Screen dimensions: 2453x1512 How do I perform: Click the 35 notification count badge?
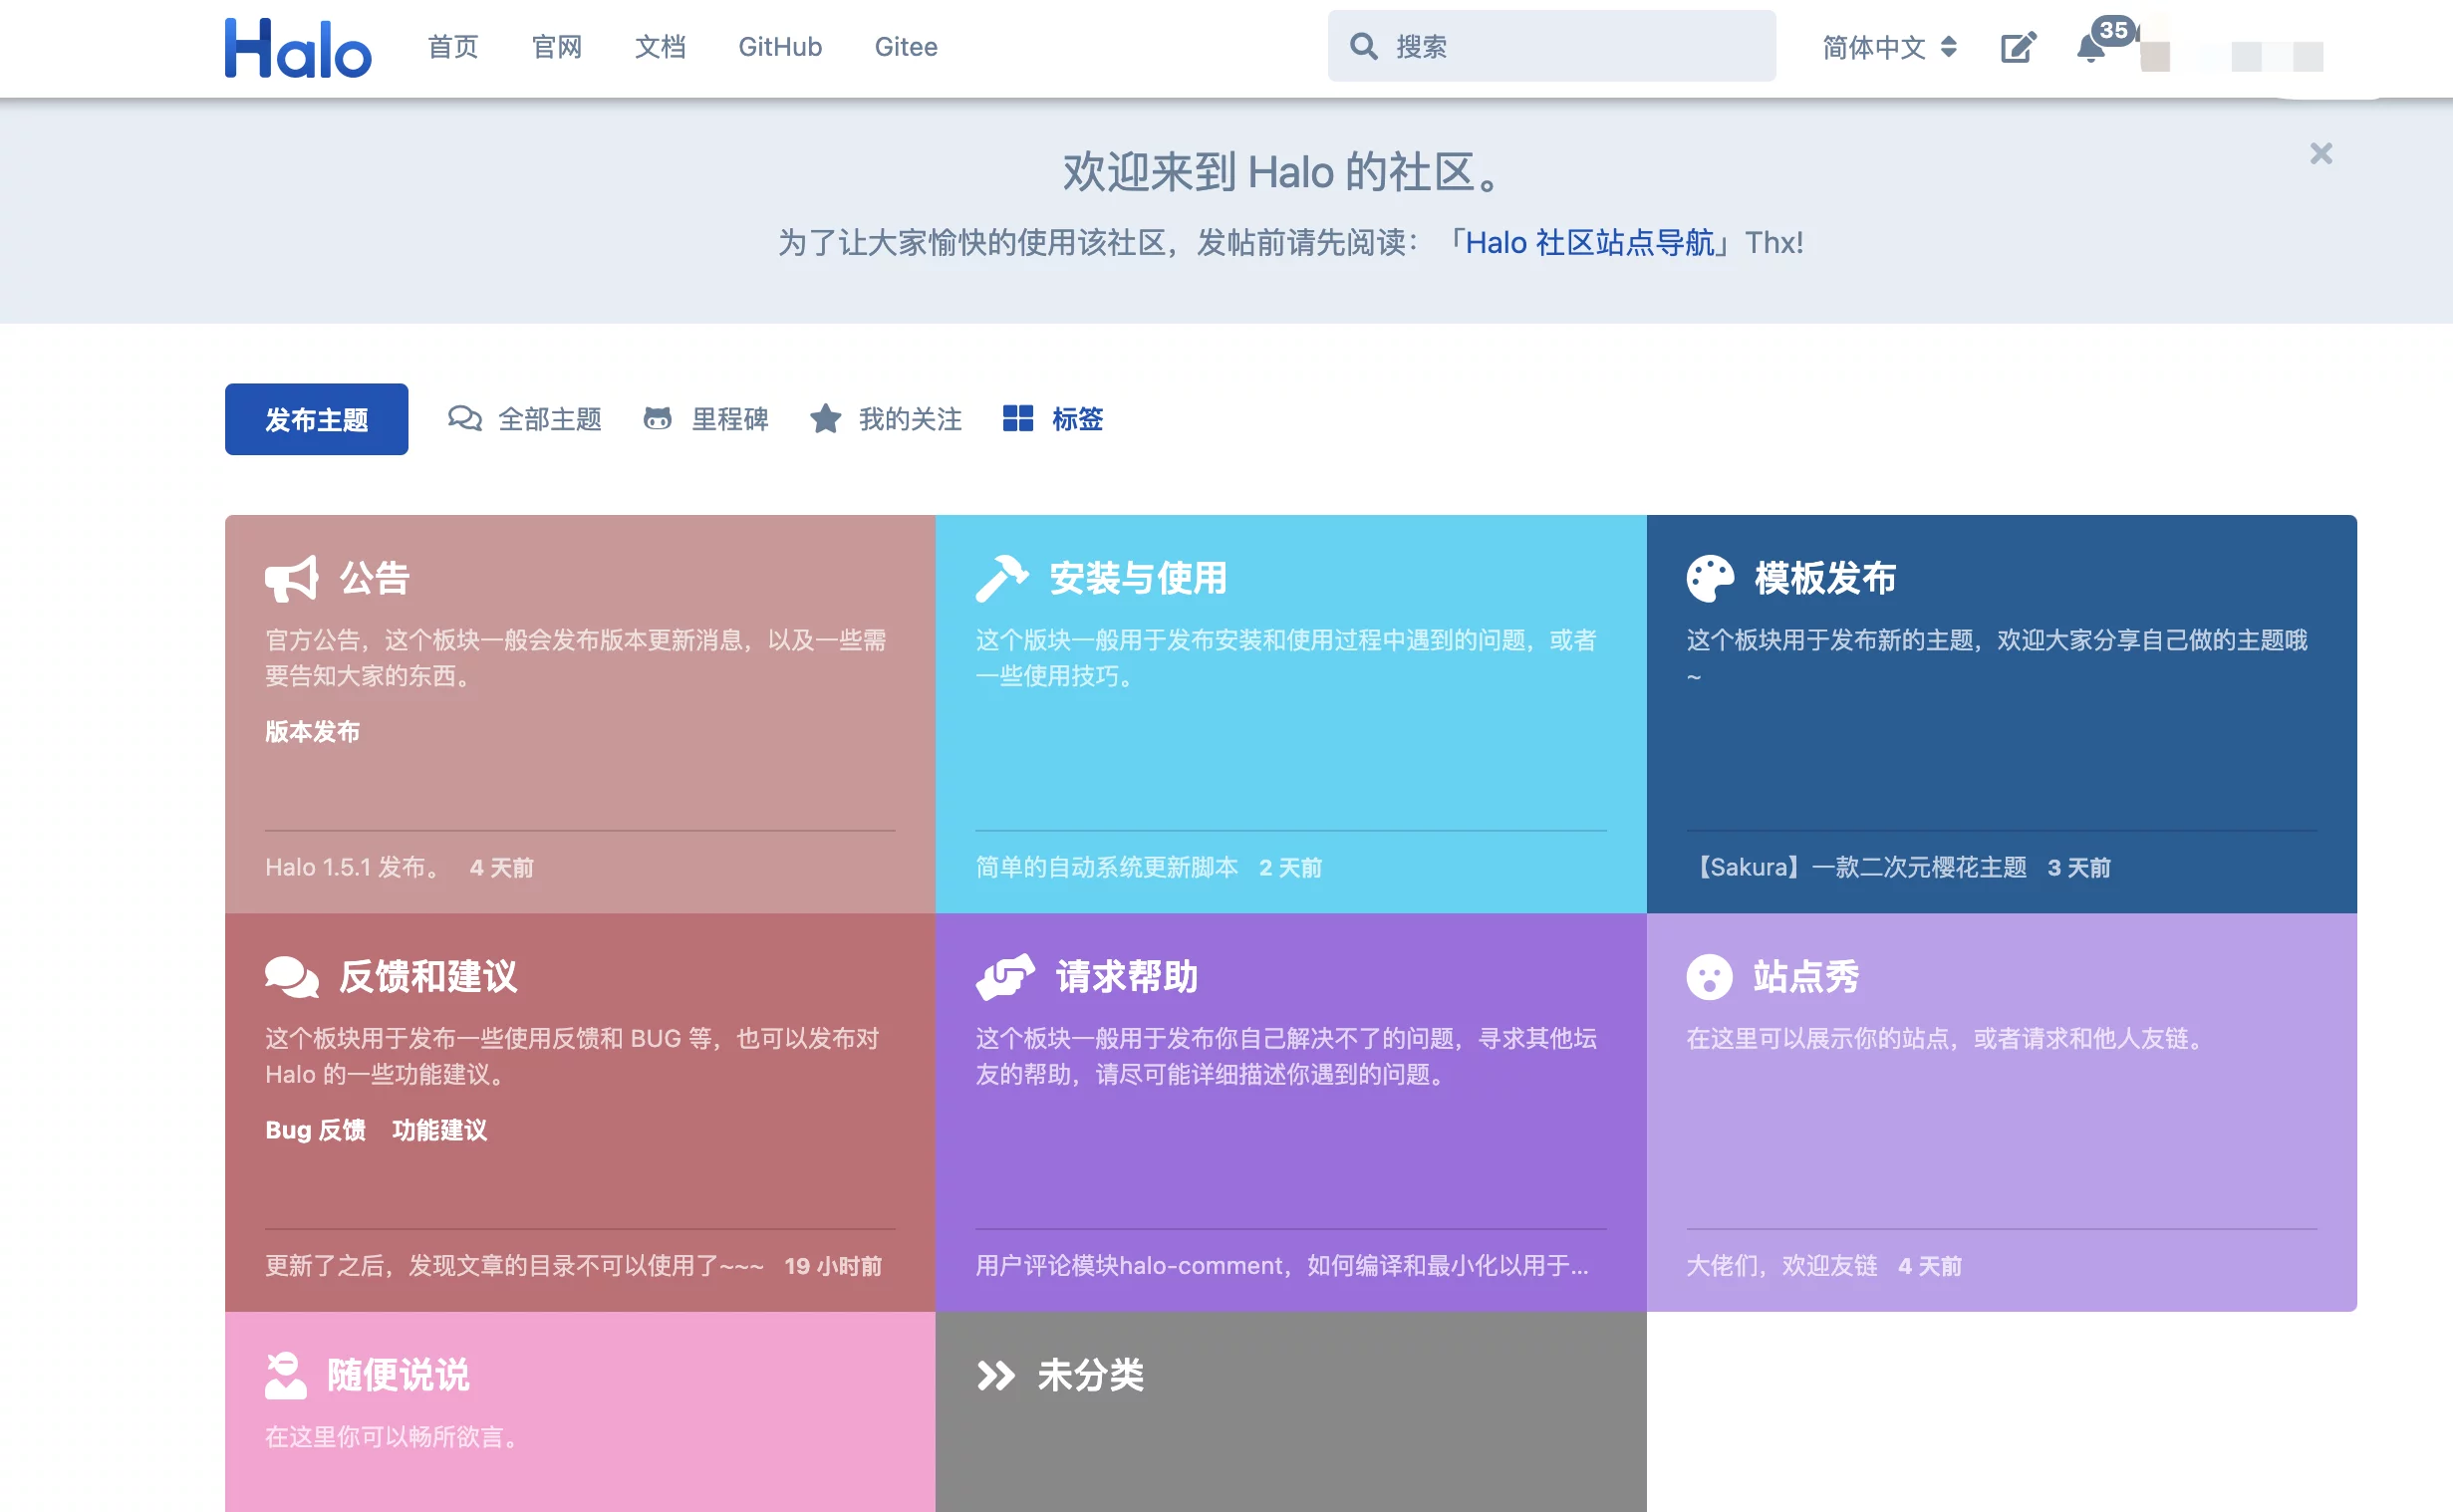point(2113,30)
